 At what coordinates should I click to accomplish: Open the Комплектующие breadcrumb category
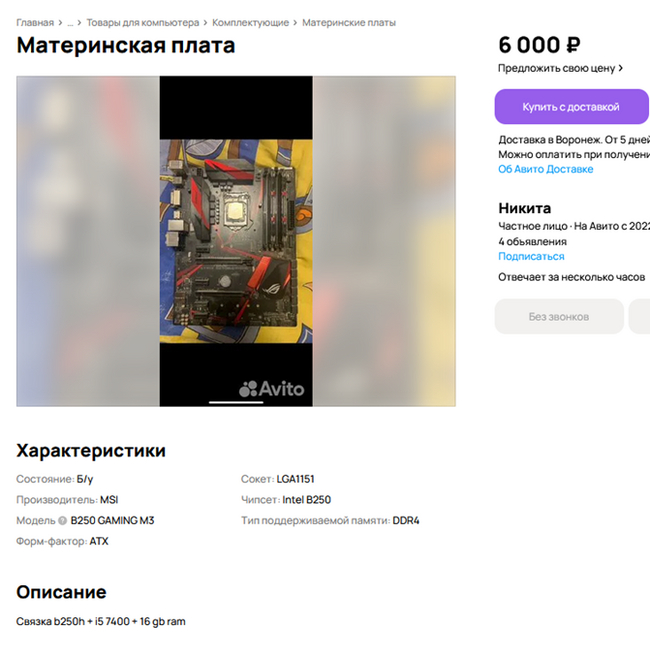tap(251, 23)
